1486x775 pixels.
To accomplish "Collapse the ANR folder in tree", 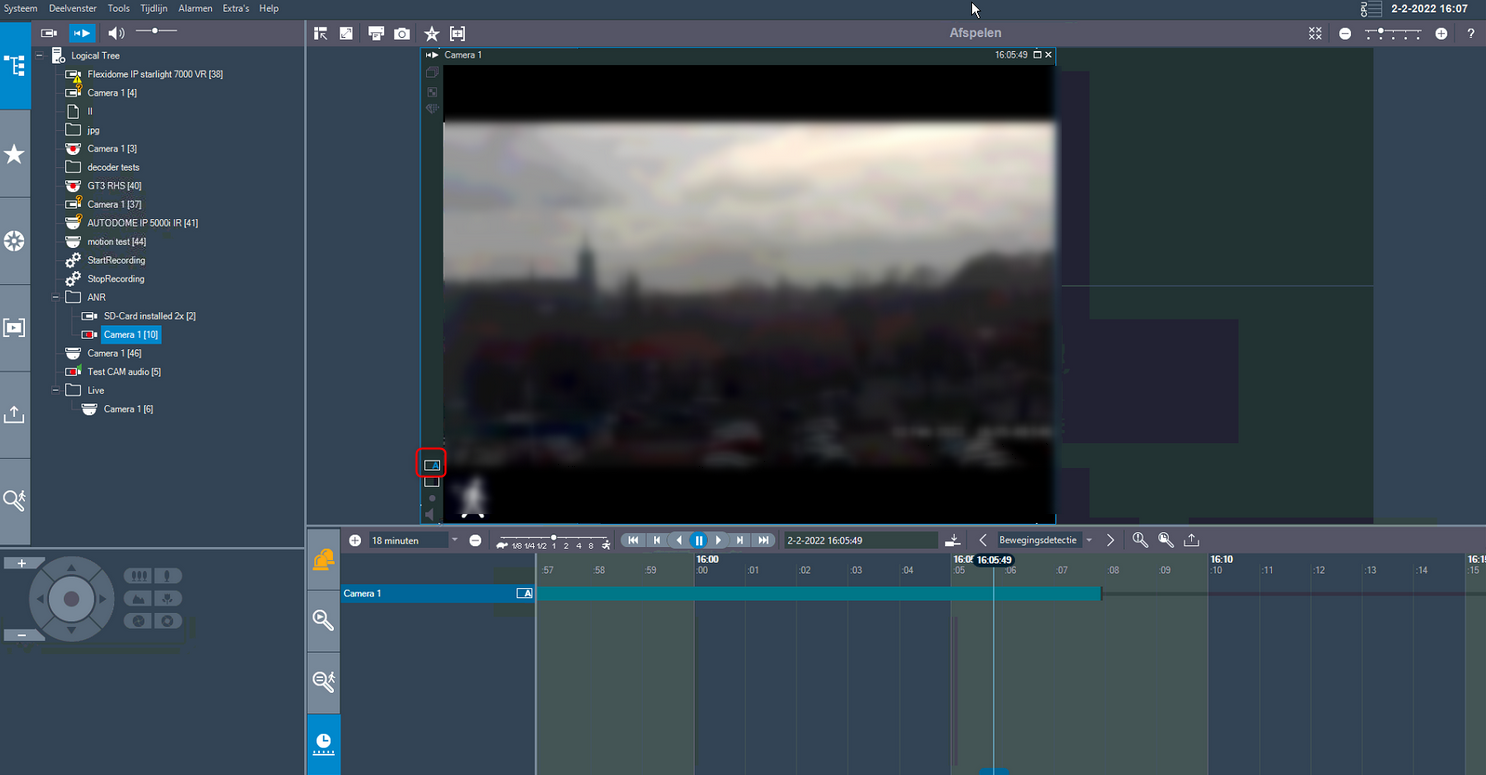I will point(56,297).
